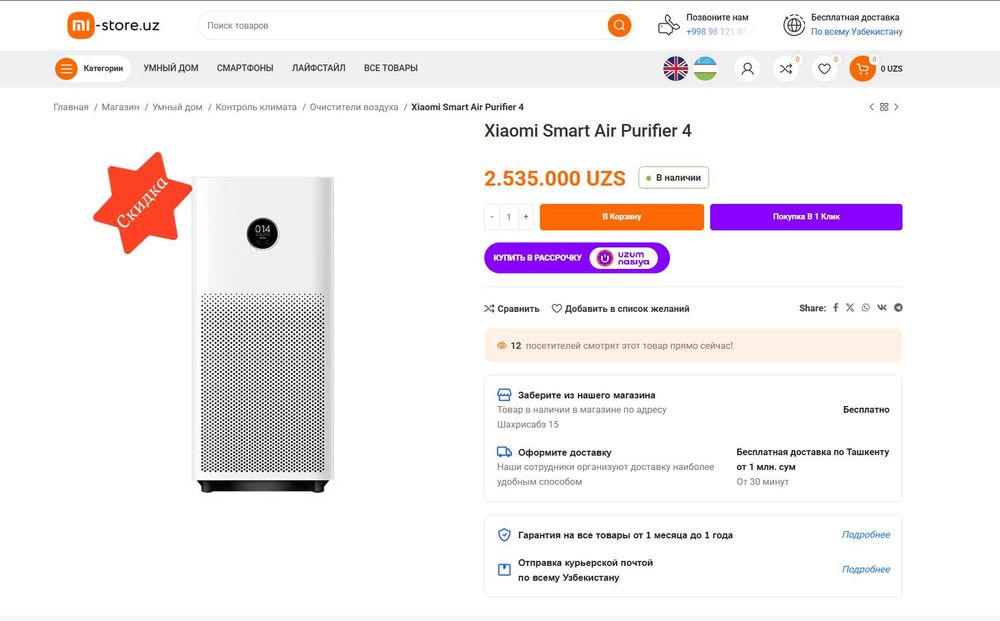Go to the next product arrow
The width and height of the screenshot is (1000, 621).
pos(897,107)
